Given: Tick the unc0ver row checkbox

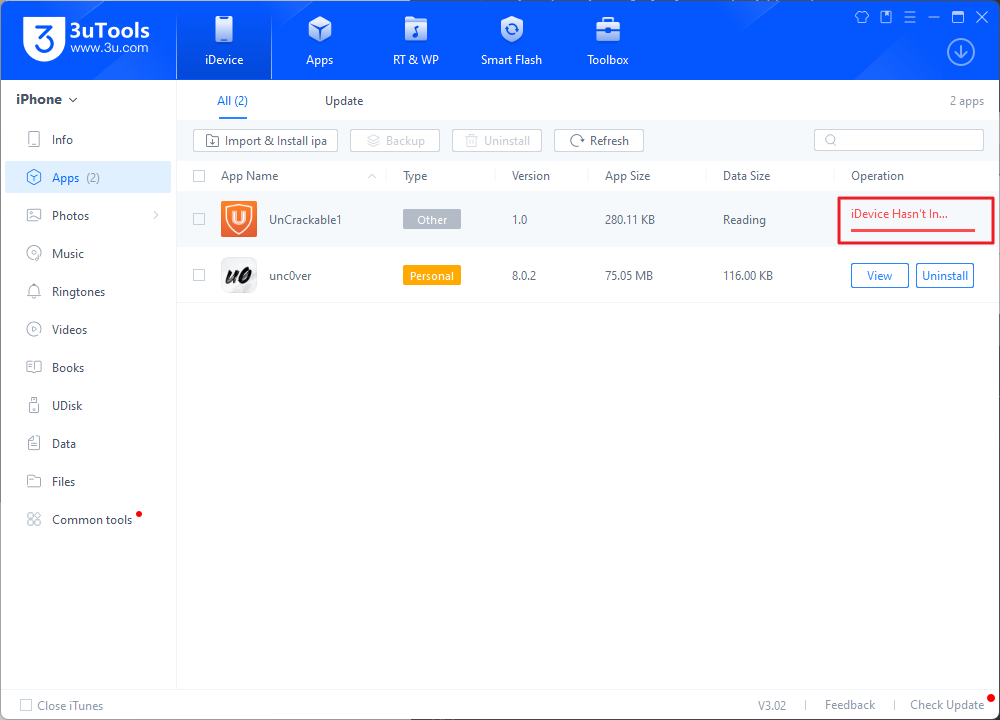Looking at the screenshot, I should pos(199,275).
